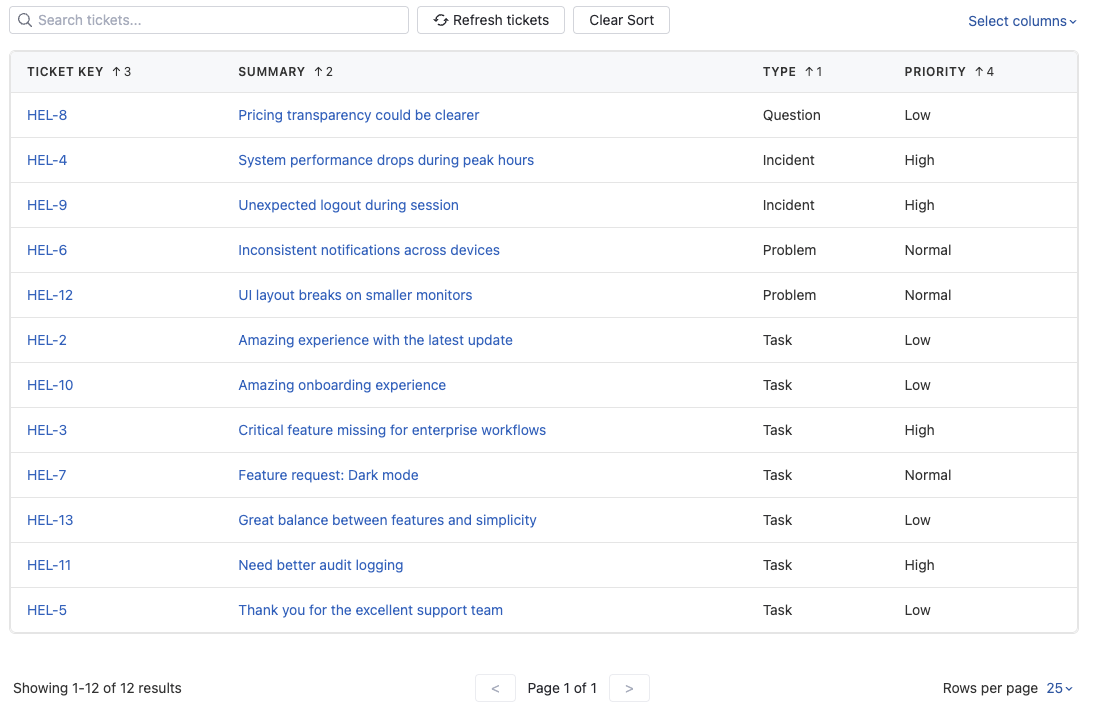Image resolution: width=1099 pixels, height=714 pixels.
Task: Toggle the sort arrow on PRIORITY column
Action: (979, 71)
